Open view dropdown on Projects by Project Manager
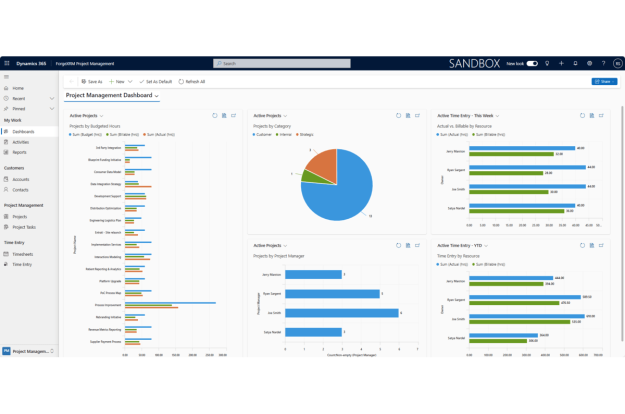Viewport: 625px width, 414px height. pos(270,245)
